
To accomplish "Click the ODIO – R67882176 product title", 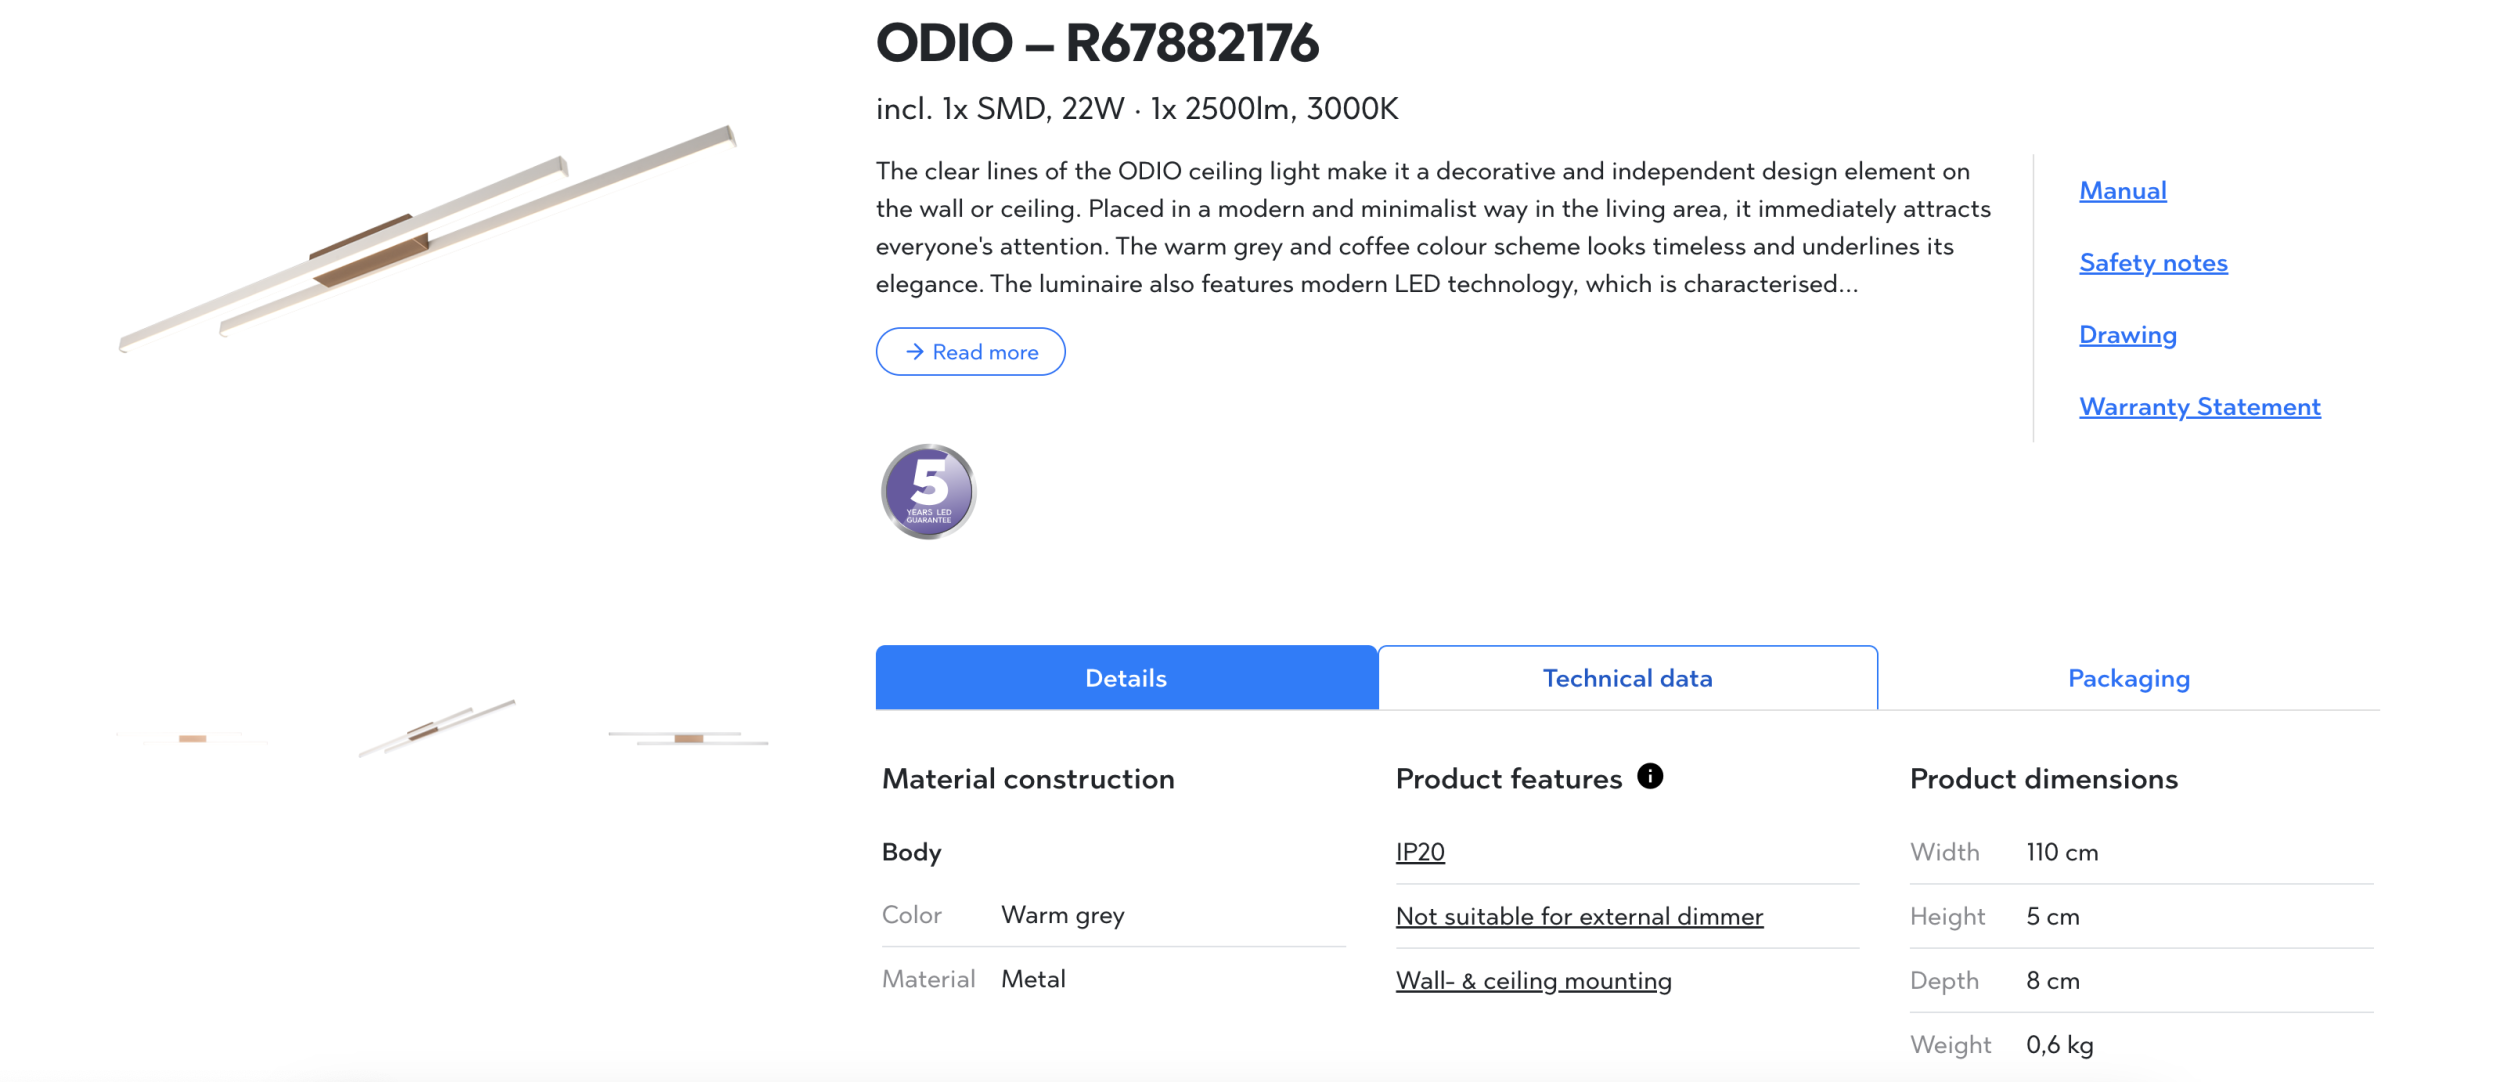I will coord(1097,43).
